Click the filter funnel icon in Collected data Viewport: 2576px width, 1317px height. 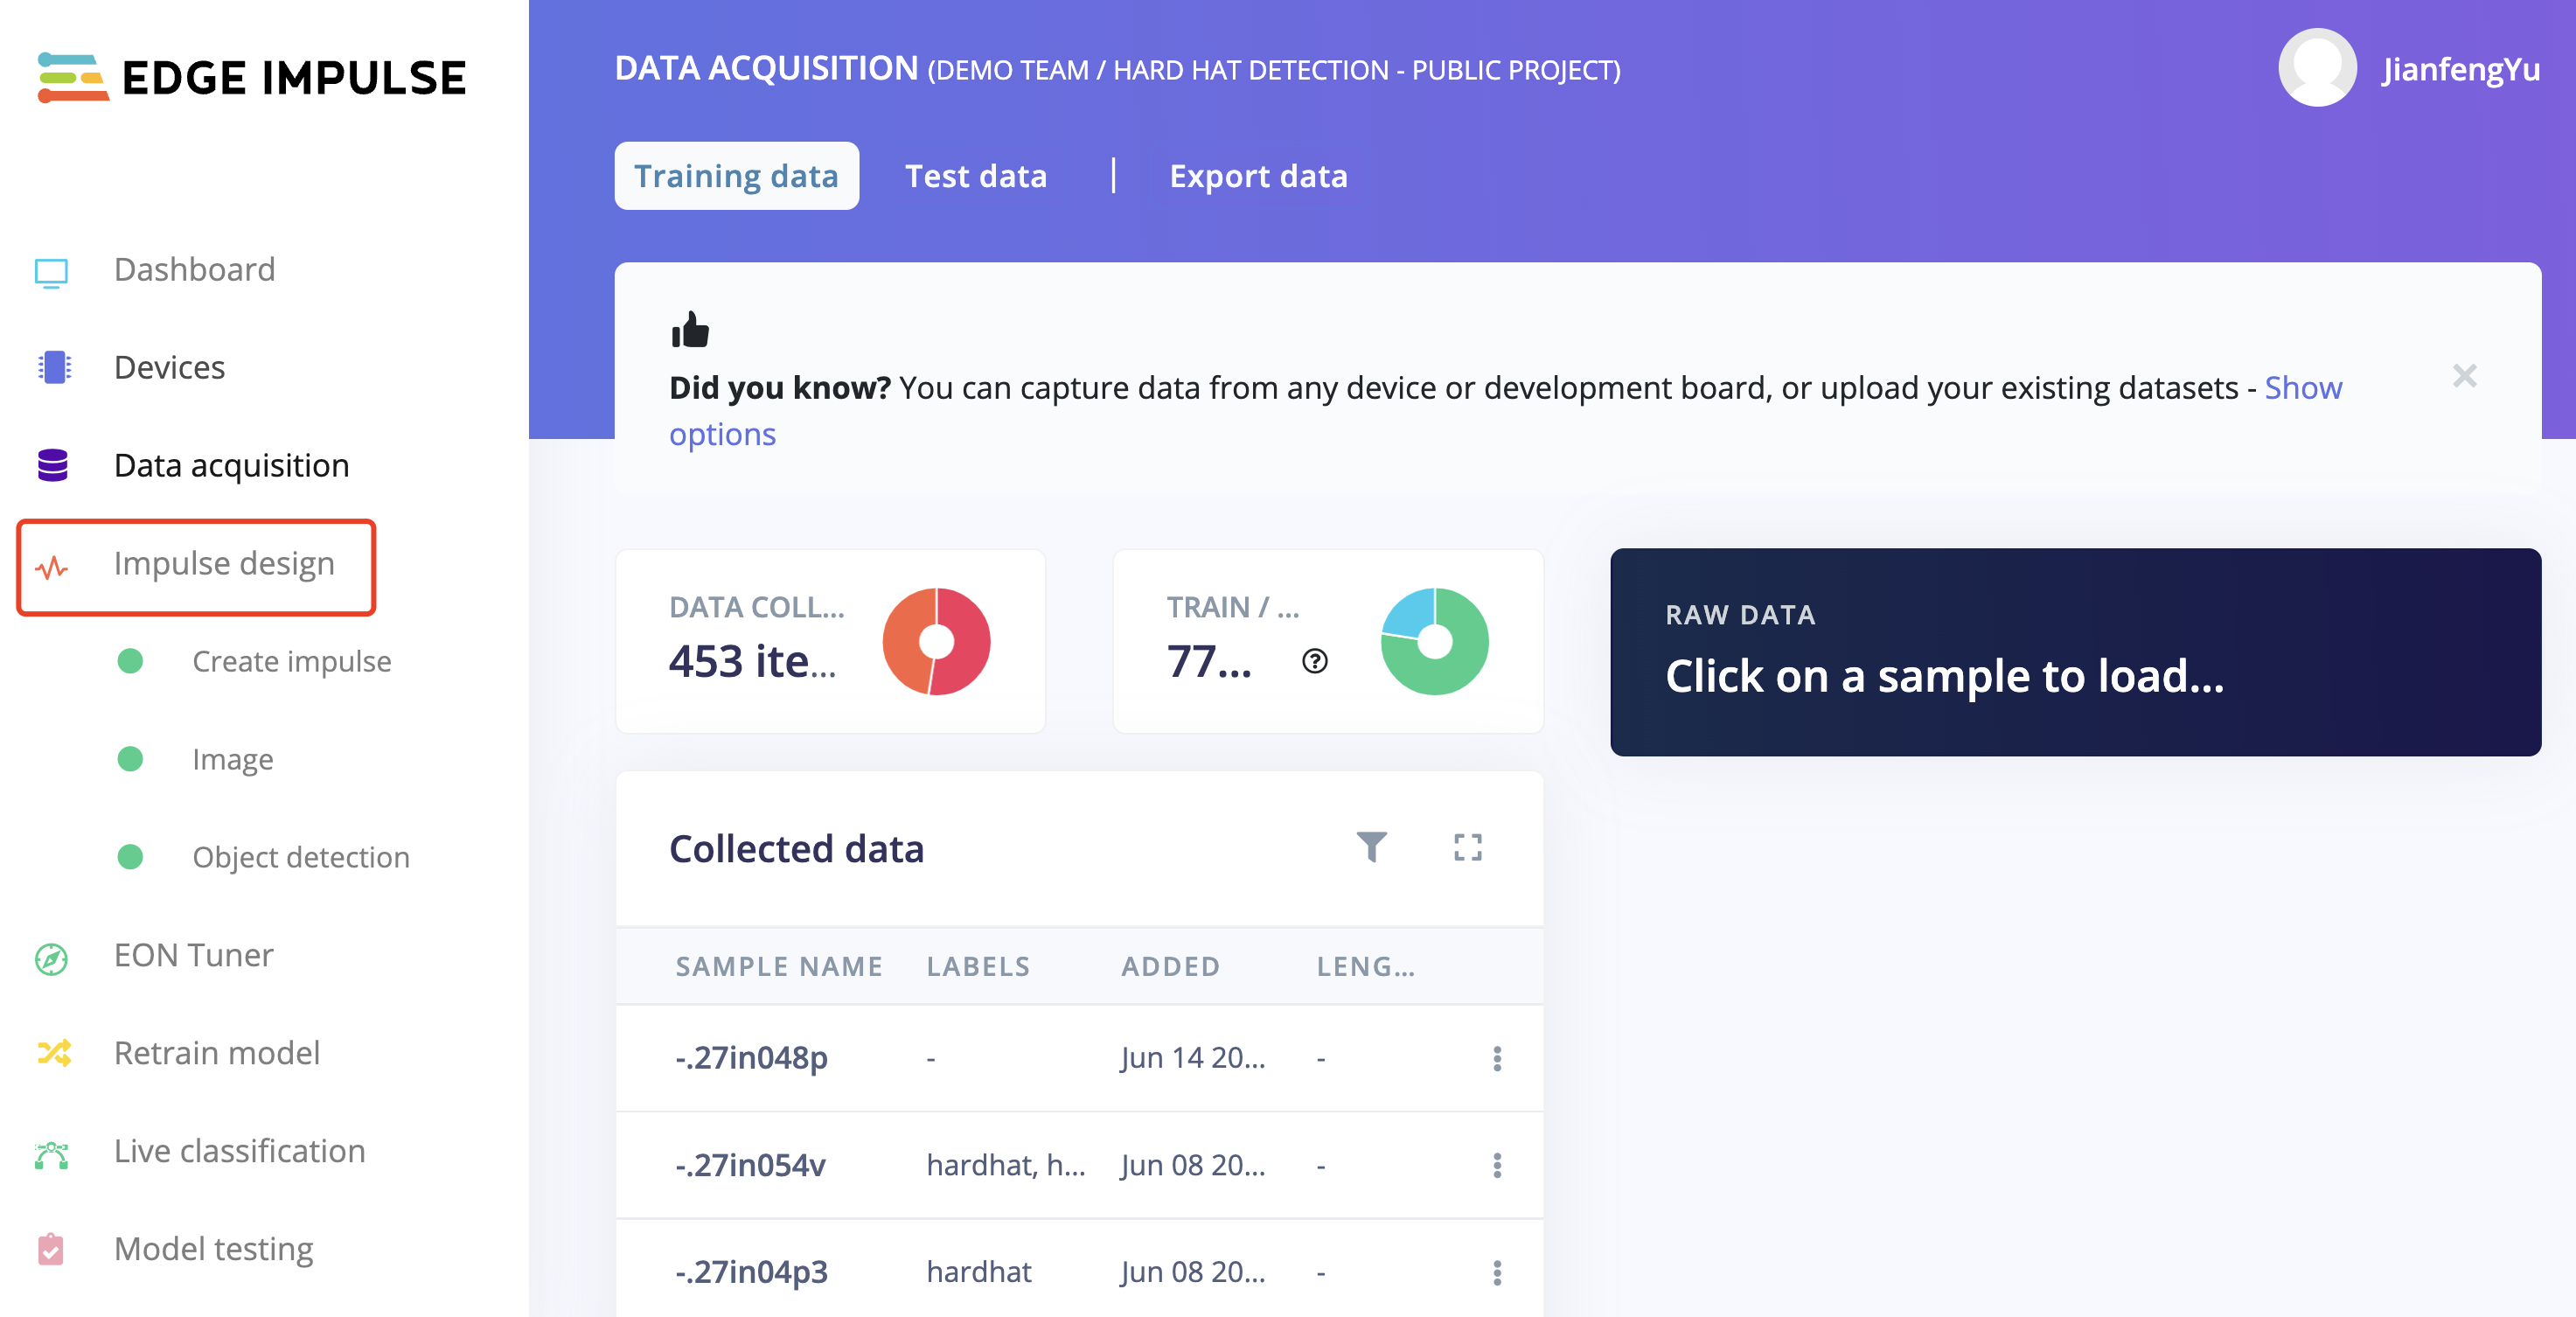coord(1371,847)
